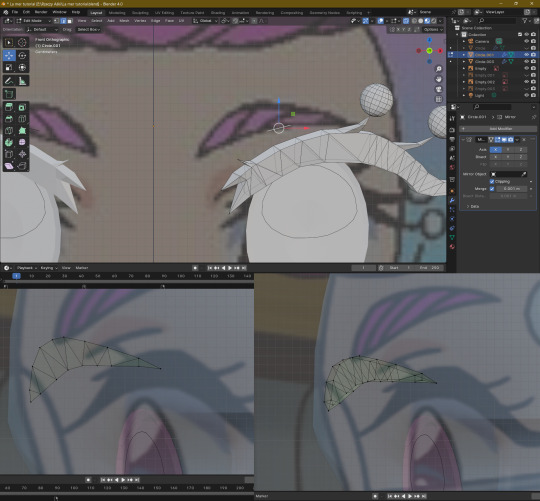Open the File menu
This screenshot has width=540, height=501.
coord(15,12)
